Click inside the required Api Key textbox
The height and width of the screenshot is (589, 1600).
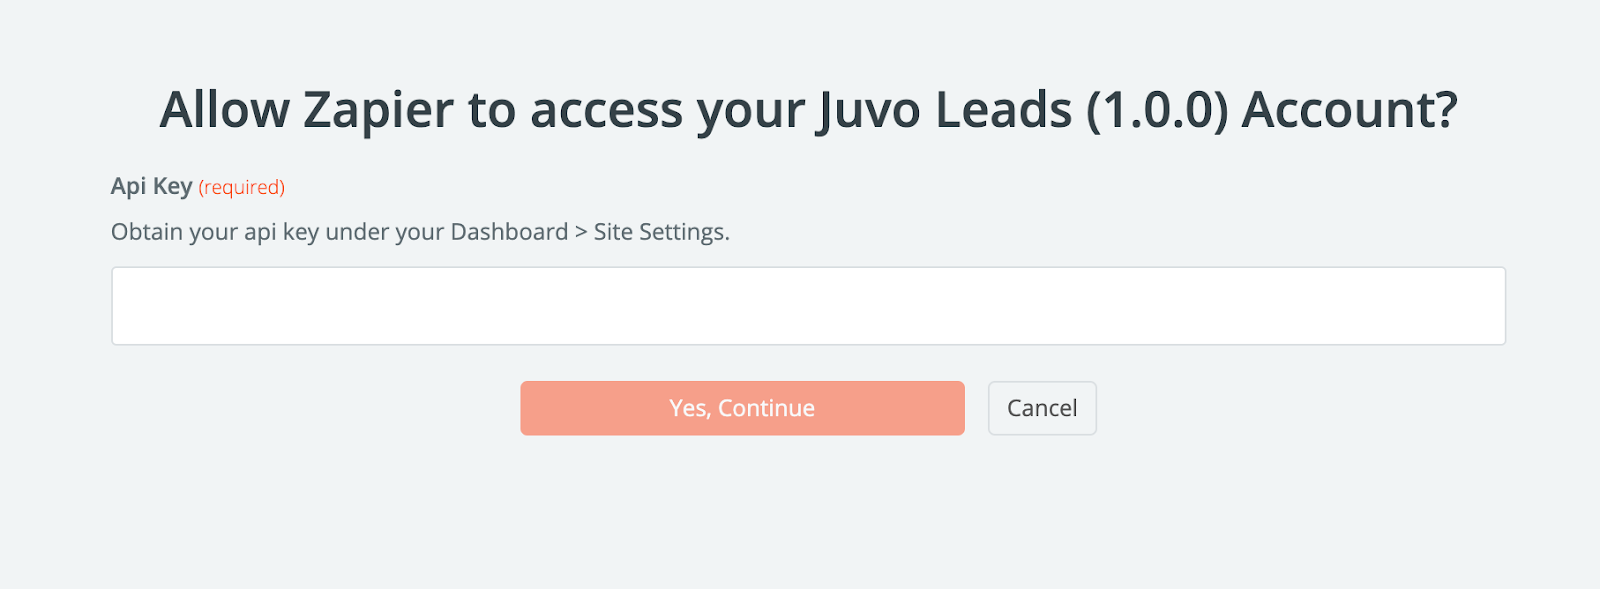[x=808, y=306]
